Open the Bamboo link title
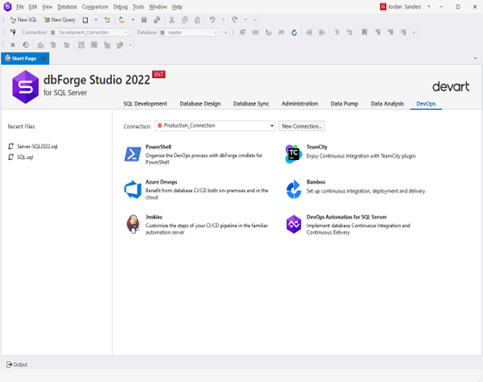The height and width of the screenshot is (382, 483). click(x=316, y=182)
